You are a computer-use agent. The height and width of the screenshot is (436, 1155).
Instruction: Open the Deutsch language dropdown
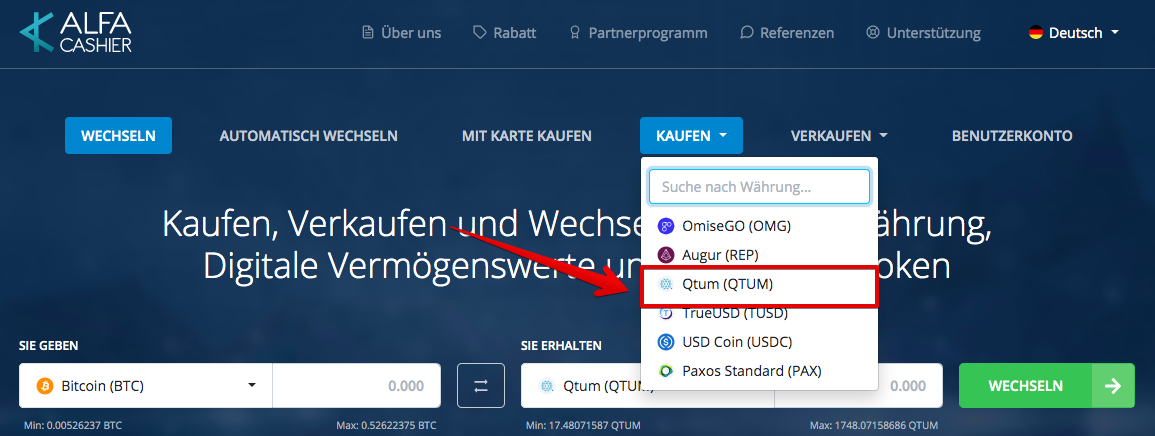point(1074,32)
